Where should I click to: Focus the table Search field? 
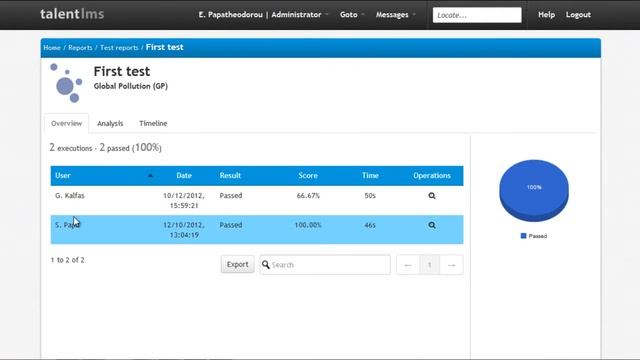coord(325,265)
